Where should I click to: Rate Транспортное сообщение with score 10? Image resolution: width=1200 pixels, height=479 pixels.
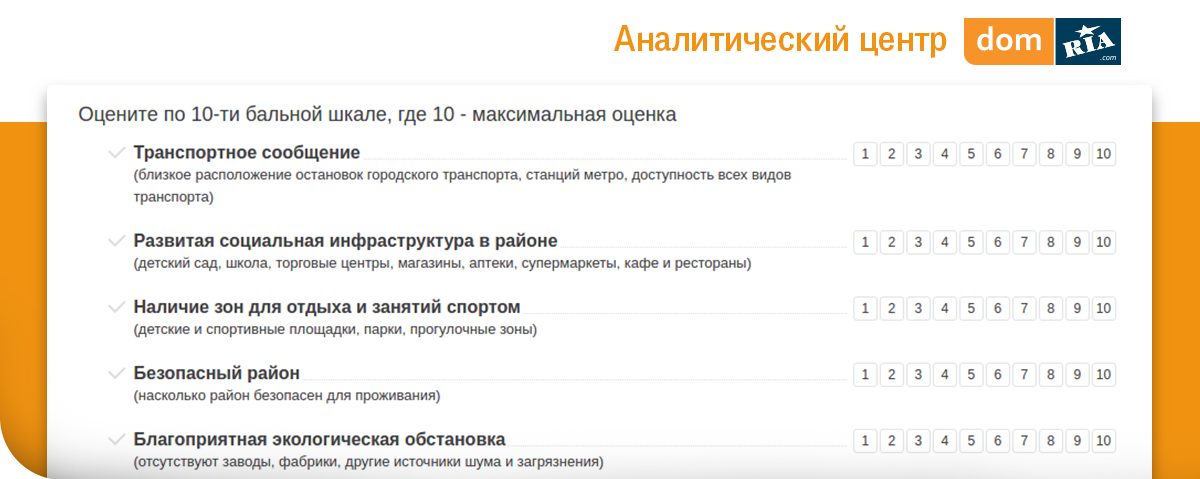tap(1103, 154)
